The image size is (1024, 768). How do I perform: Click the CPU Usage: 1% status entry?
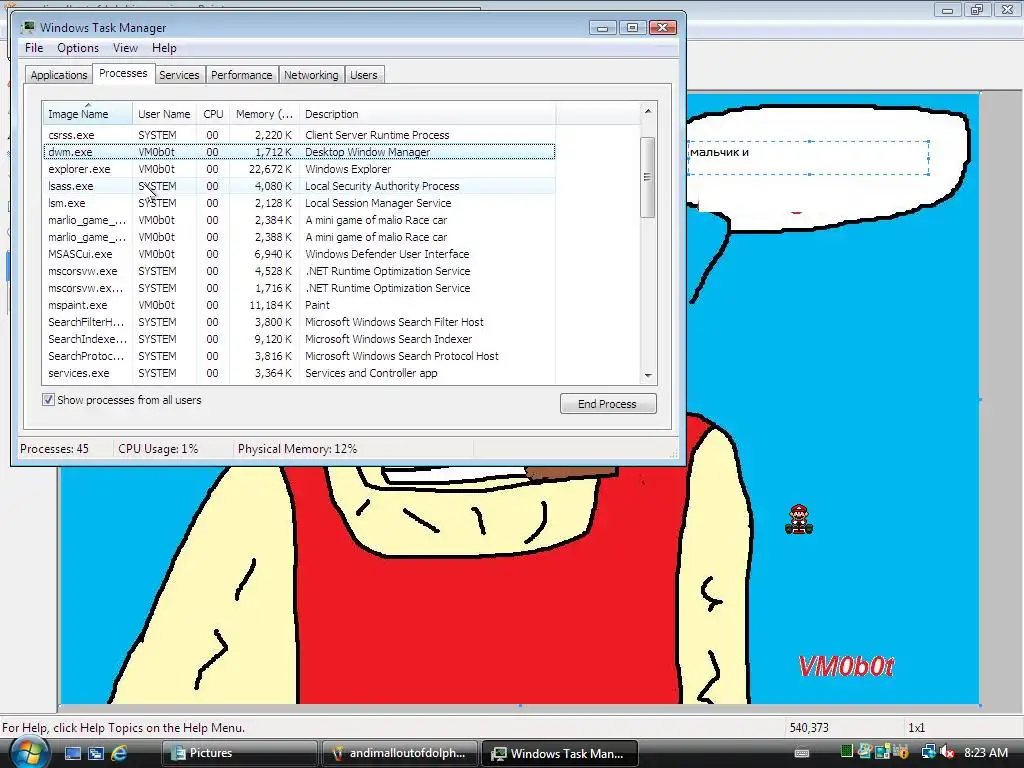(158, 449)
